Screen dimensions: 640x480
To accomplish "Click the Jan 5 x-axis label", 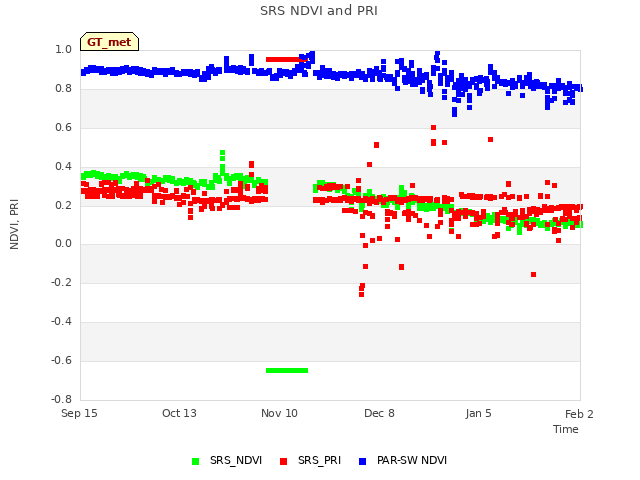I will click(x=478, y=413).
